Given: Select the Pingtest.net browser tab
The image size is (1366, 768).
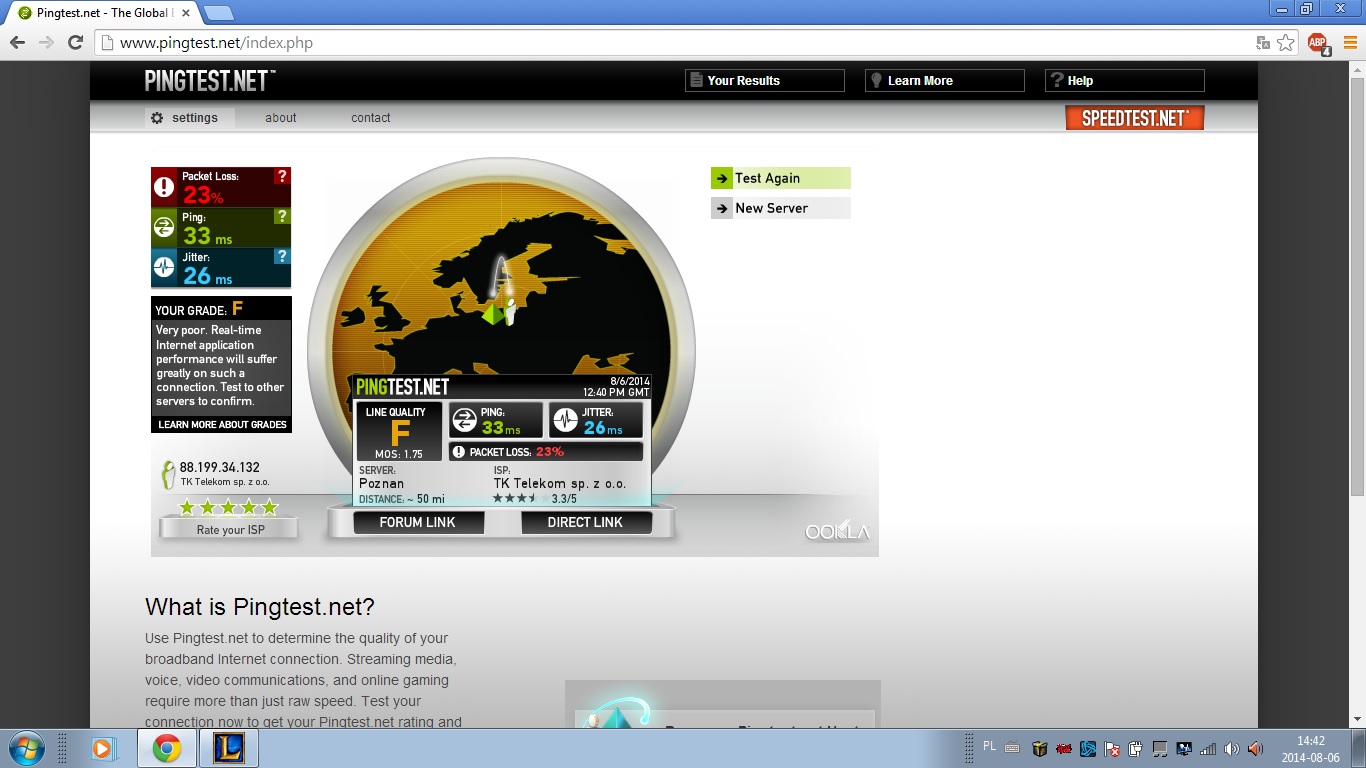Looking at the screenshot, I should tap(105, 13).
